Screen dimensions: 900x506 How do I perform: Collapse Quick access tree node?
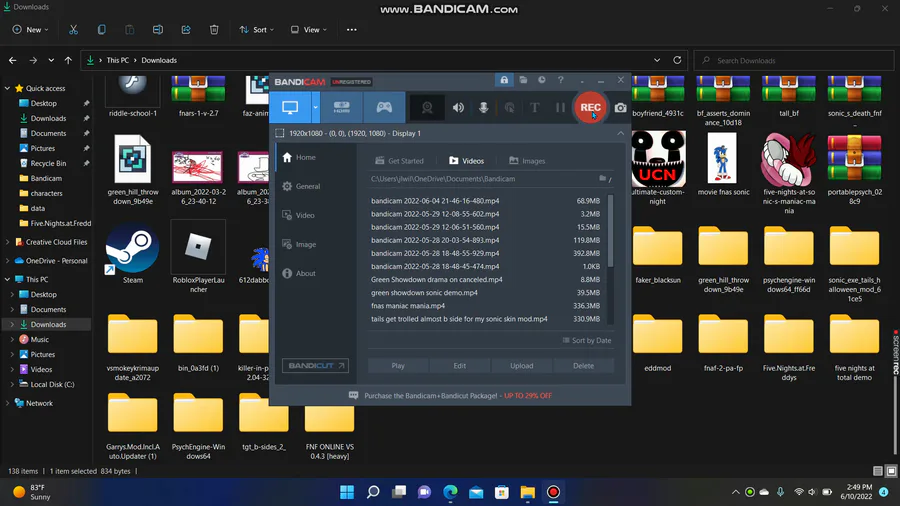coord(7,88)
